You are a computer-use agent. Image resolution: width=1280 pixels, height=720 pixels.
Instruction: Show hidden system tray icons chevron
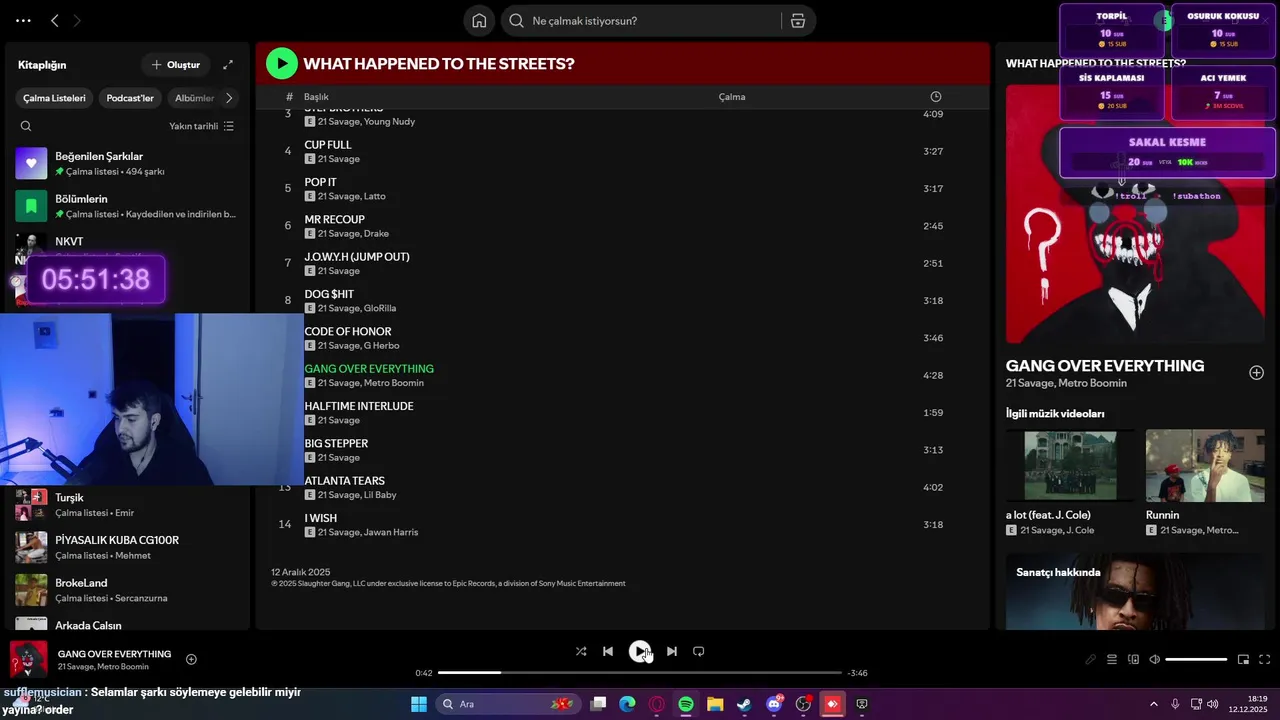coord(1153,704)
